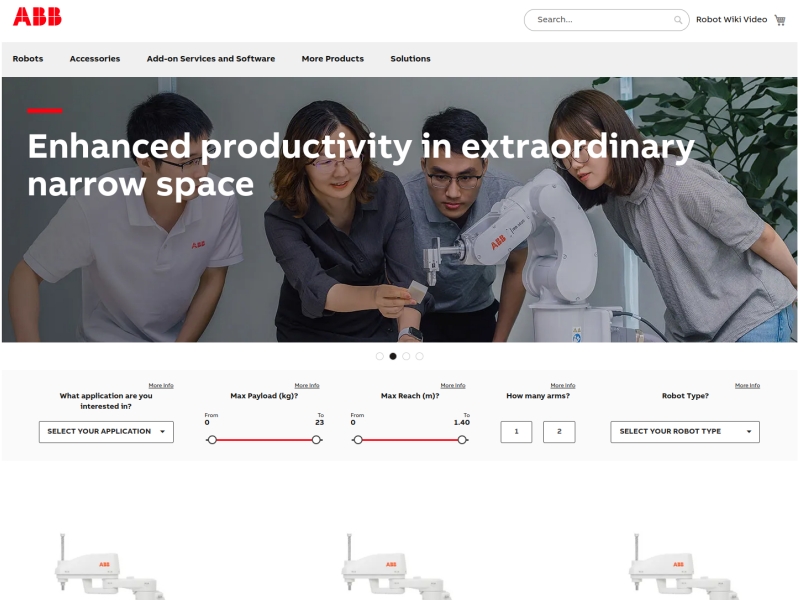Click More Info above Max Payload
The width and height of the screenshot is (800, 600).
coord(307,385)
